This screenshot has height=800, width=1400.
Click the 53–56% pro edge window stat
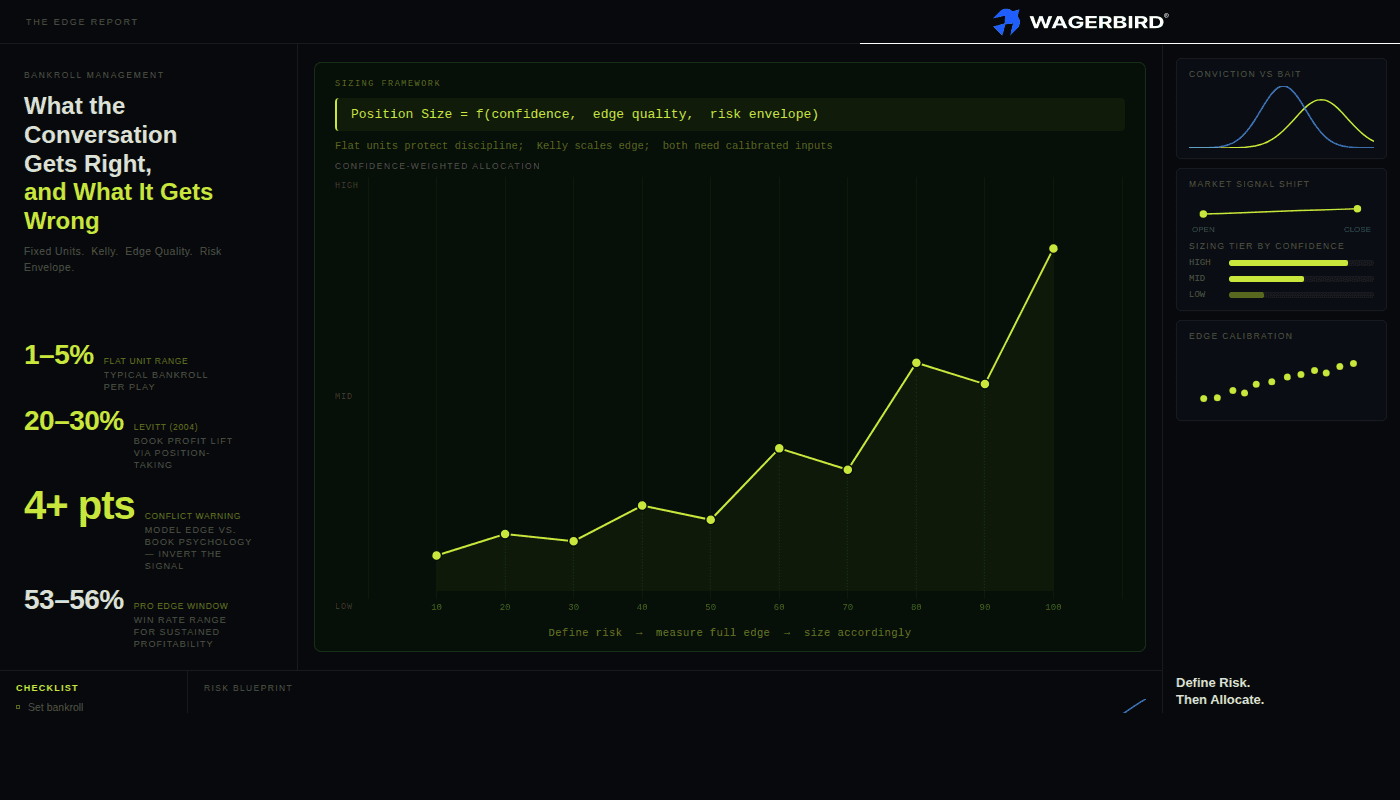pyautogui.click(x=74, y=600)
